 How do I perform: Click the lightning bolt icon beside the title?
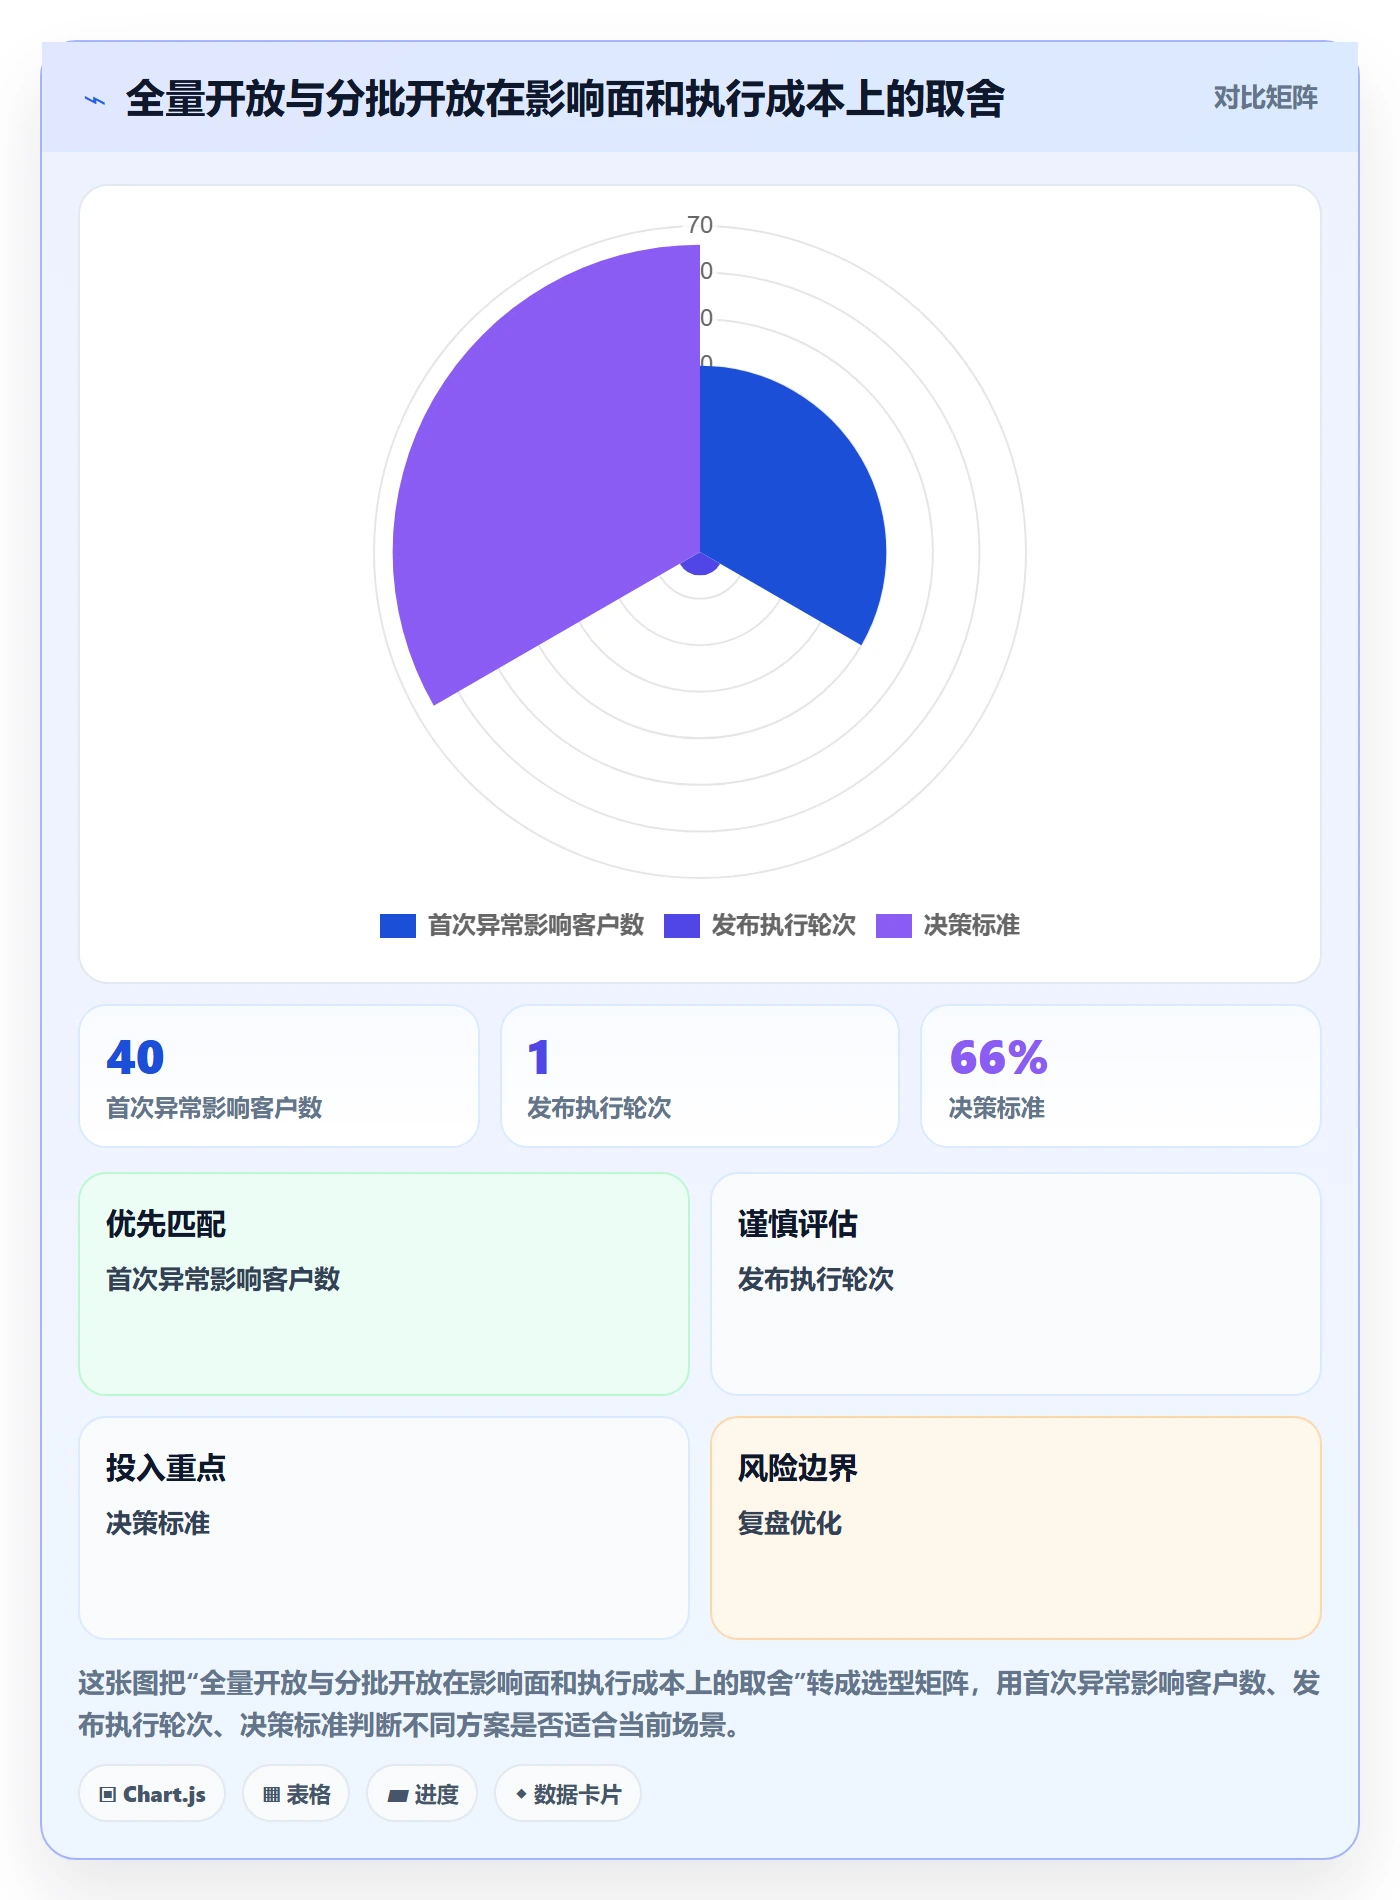(x=95, y=100)
